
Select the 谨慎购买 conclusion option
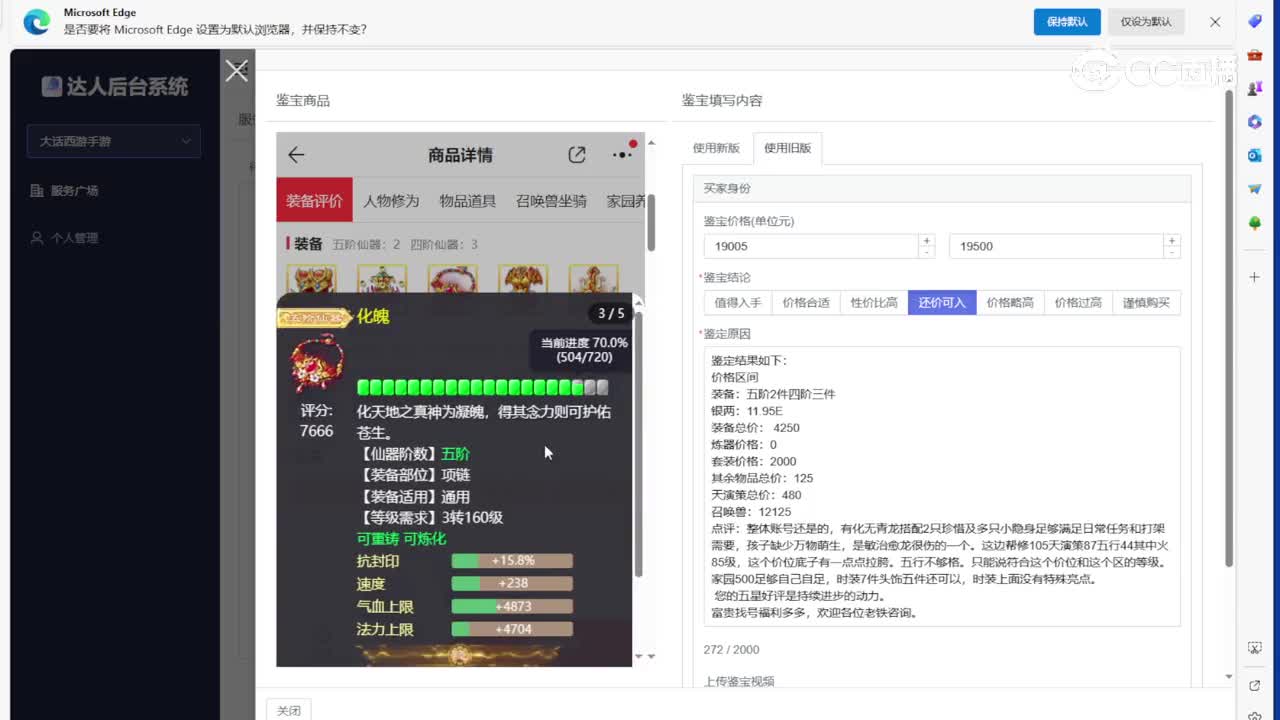1146,302
